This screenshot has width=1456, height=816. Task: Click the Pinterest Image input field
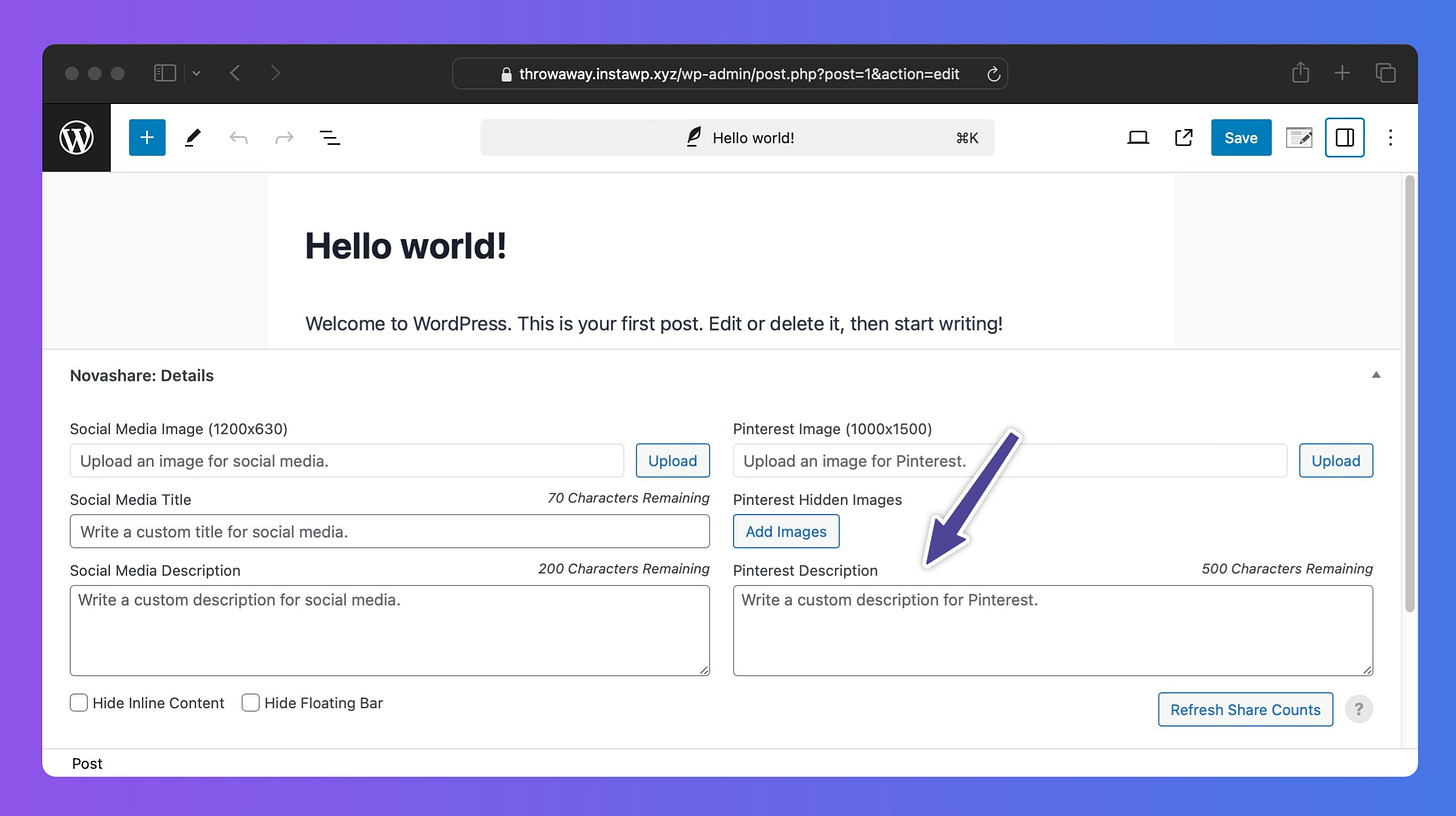[x=1010, y=461]
